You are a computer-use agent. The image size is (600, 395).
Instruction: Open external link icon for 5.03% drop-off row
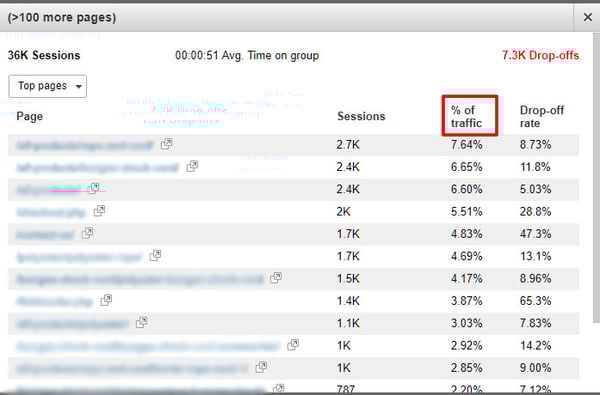coord(93,188)
